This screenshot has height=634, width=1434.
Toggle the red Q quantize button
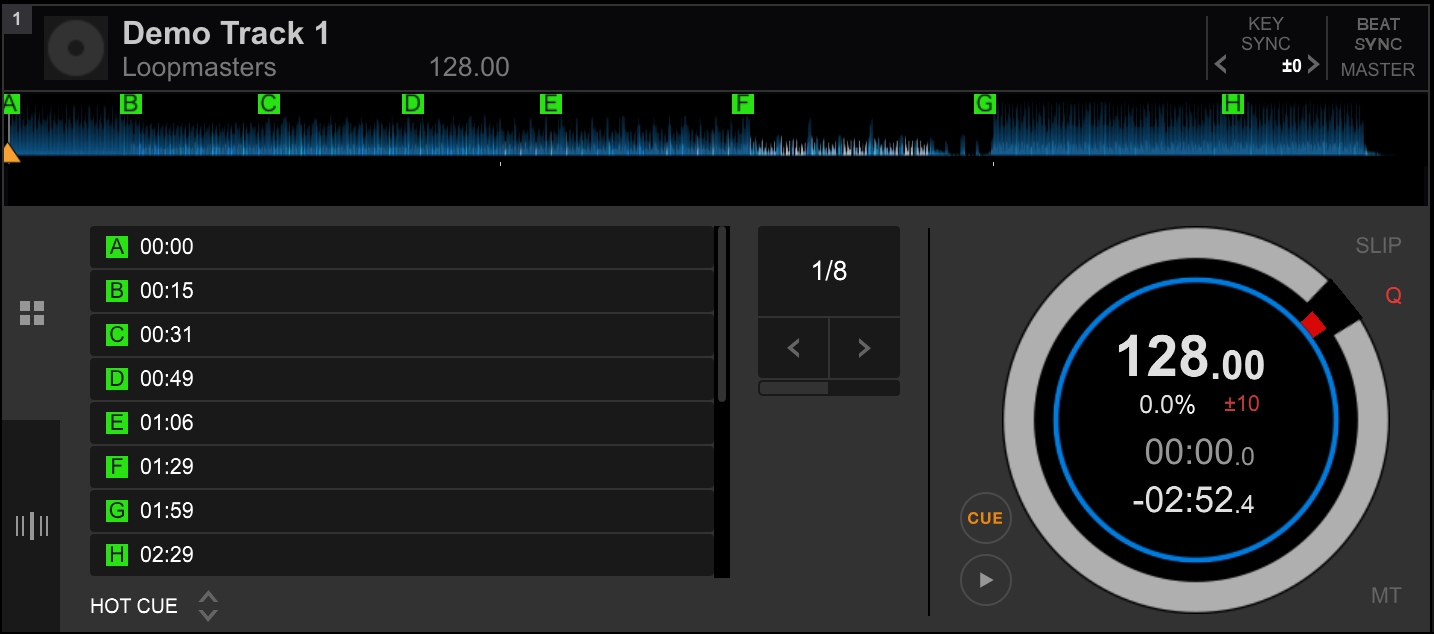click(1393, 296)
